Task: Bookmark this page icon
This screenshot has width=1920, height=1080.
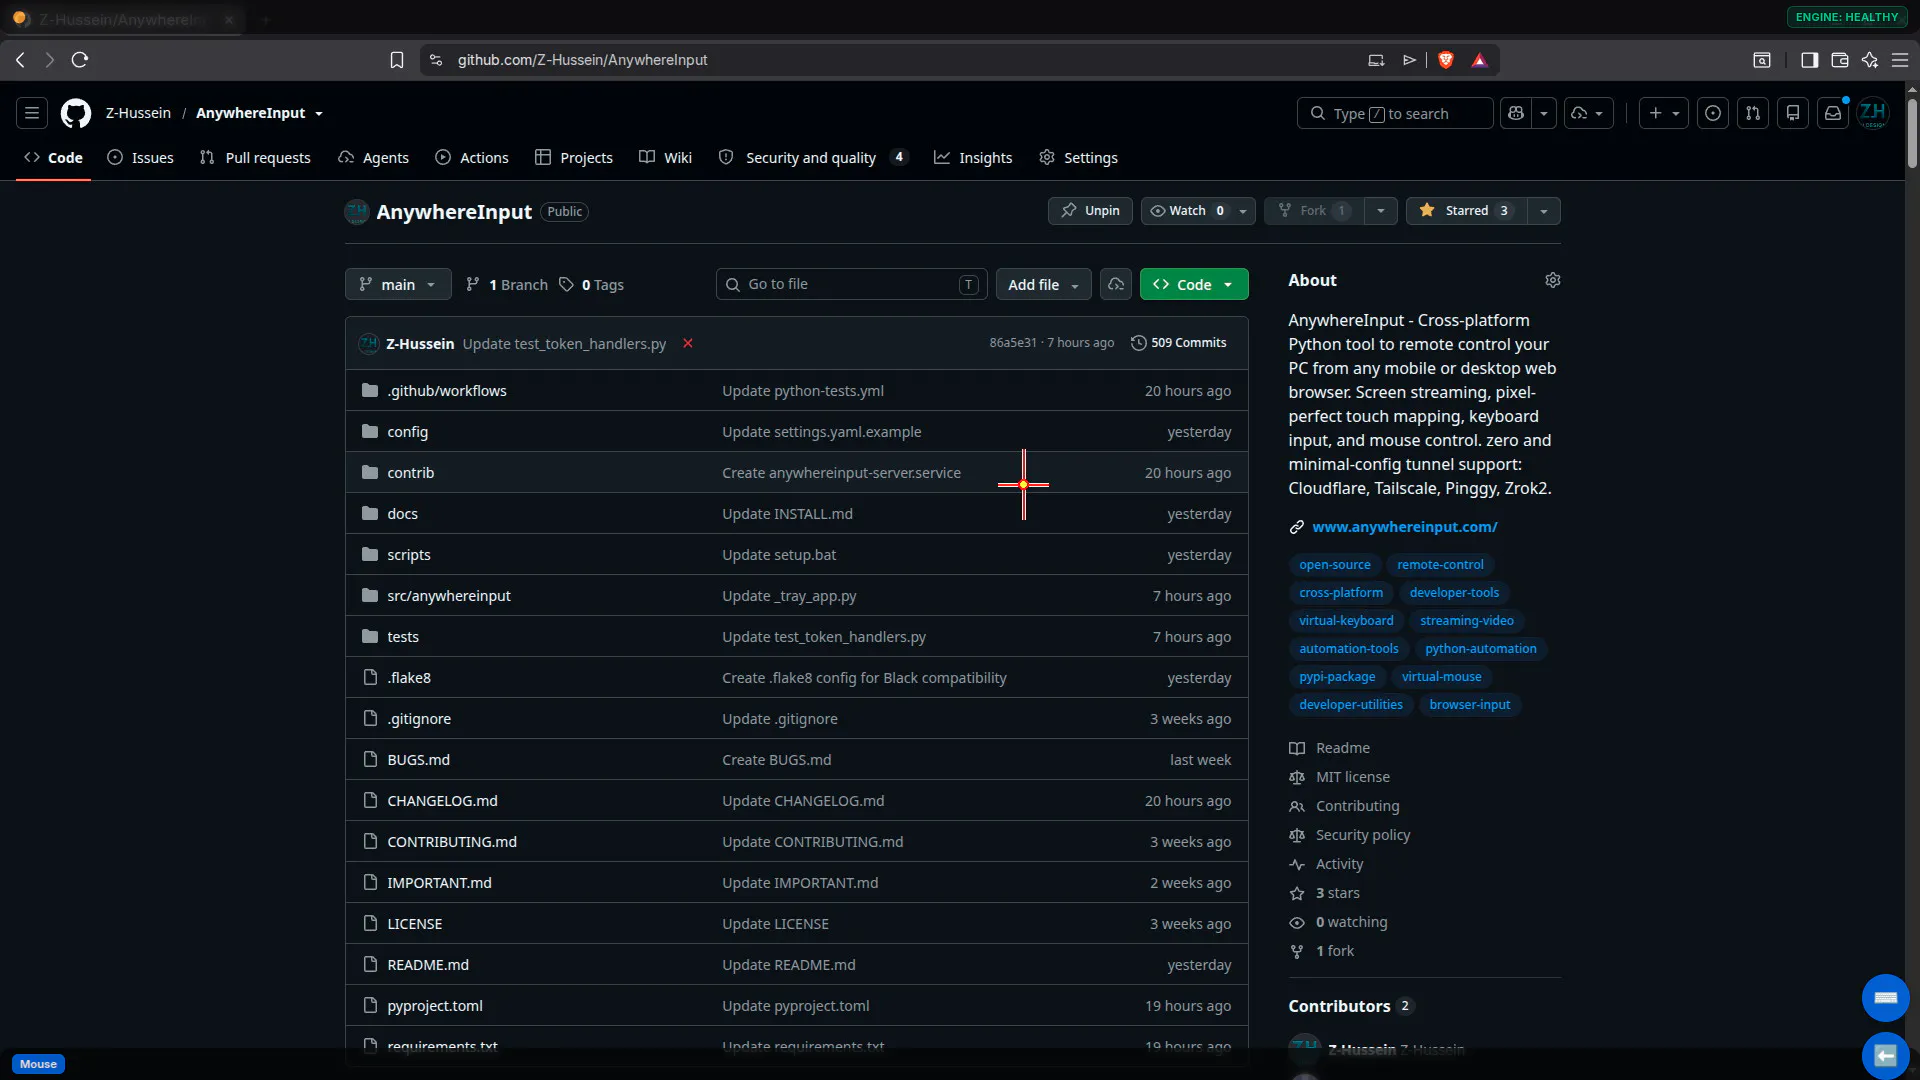Action: click(x=397, y=60)
